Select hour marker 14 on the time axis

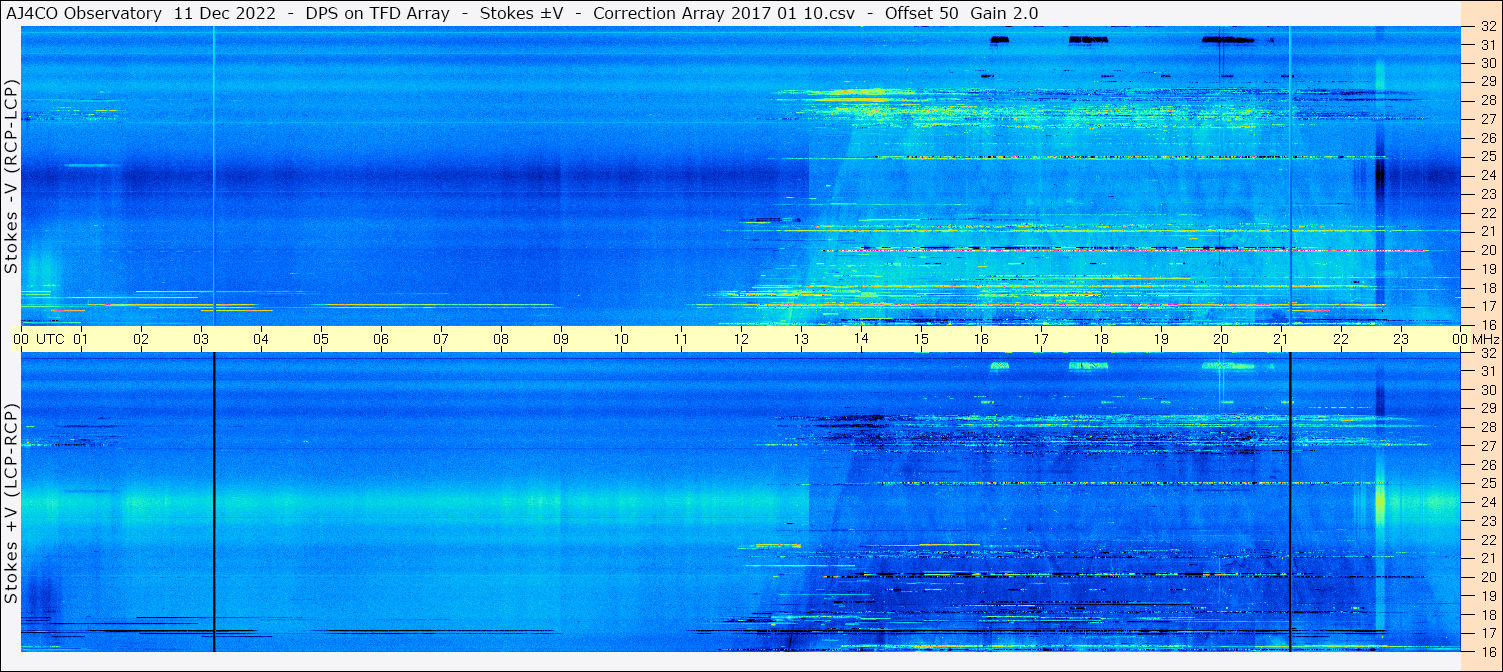pos(861,339)
